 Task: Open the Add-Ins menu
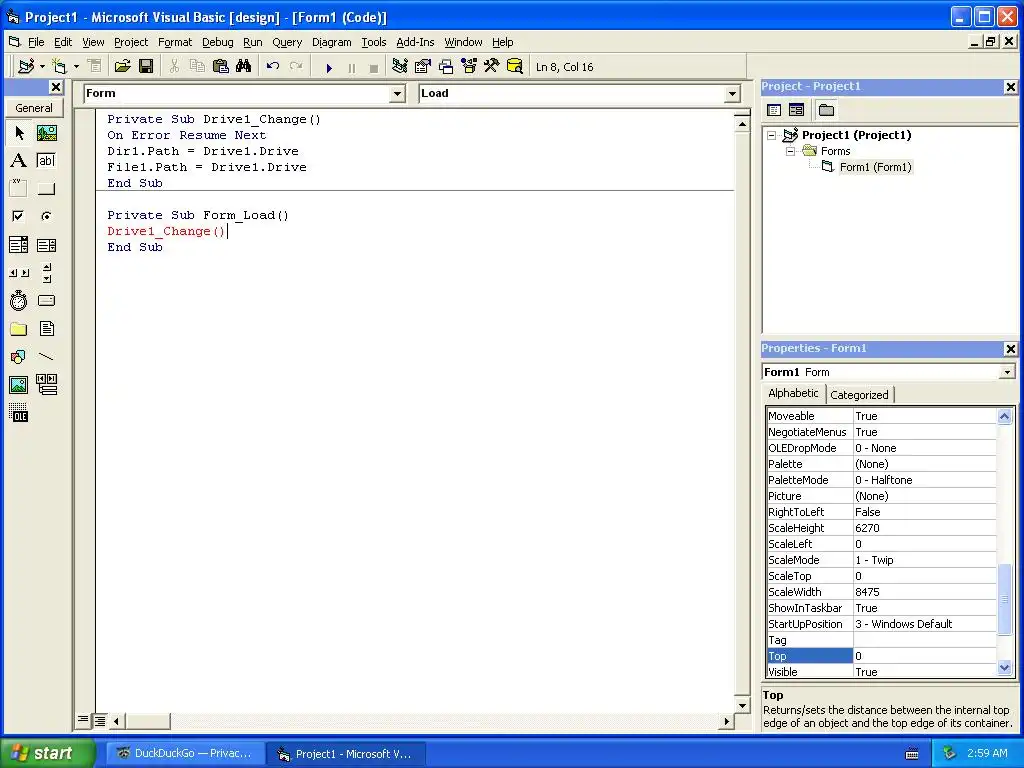point(415,42)
